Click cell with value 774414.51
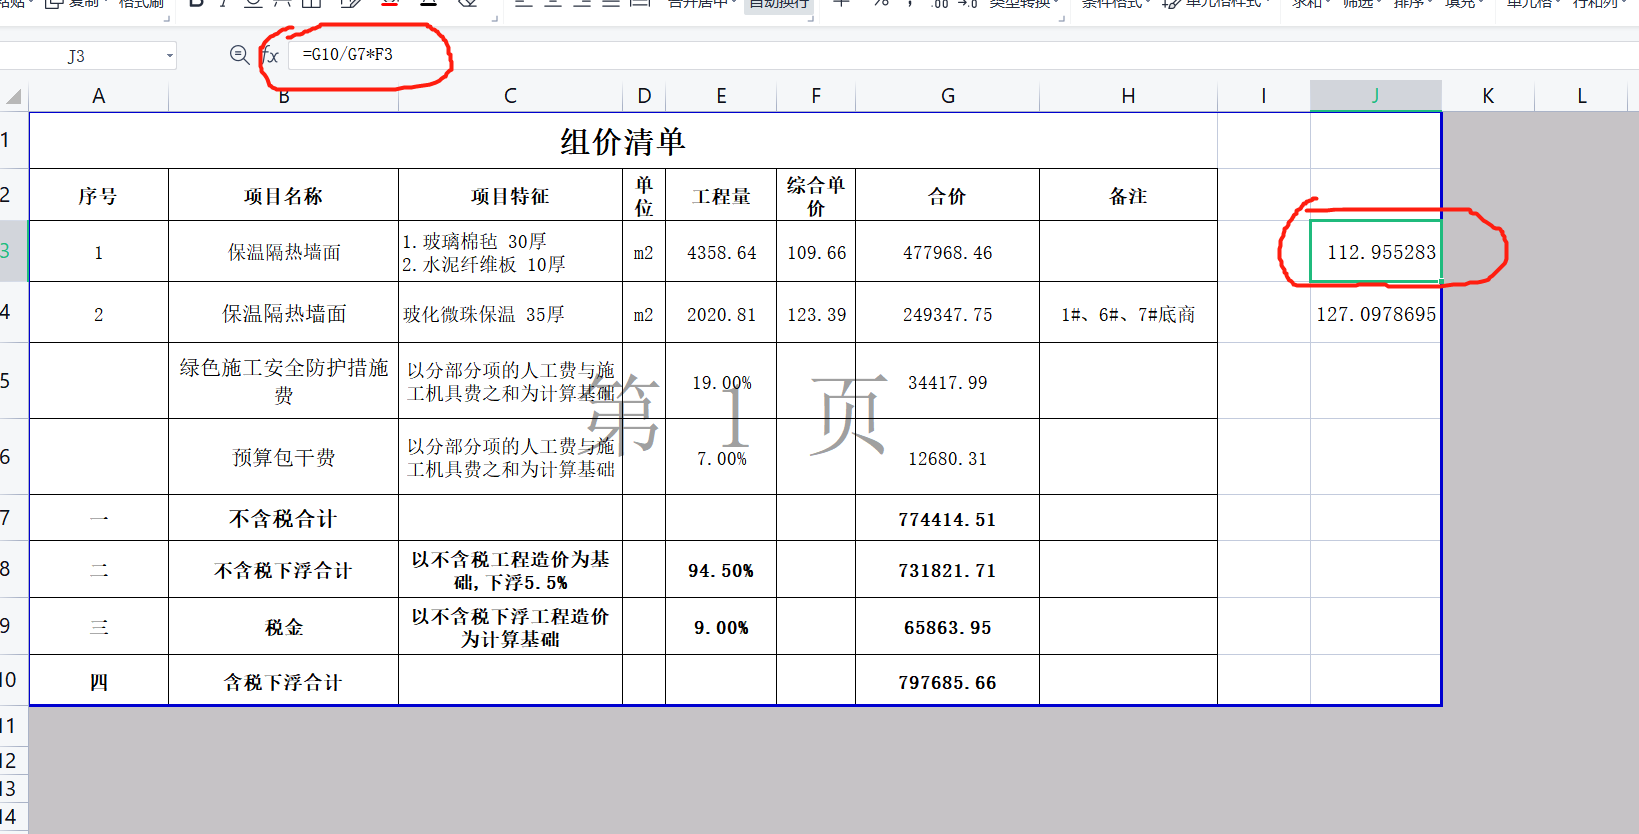This screenshot has height=834, width=1639. point(948,519)
